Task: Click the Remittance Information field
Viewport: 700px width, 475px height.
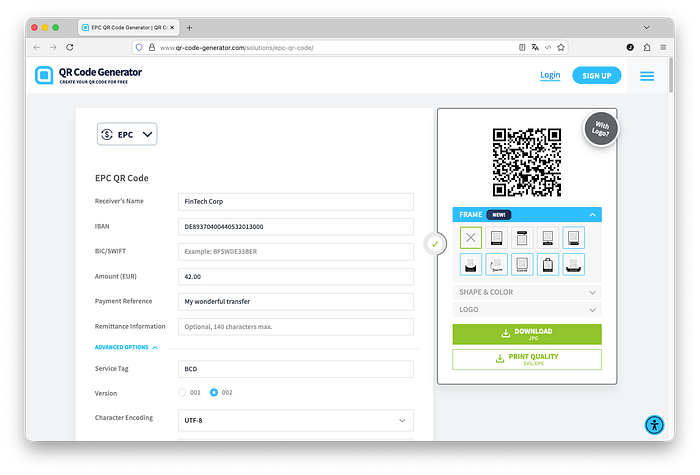Action: pyautogui.click(x=296, y=327)
